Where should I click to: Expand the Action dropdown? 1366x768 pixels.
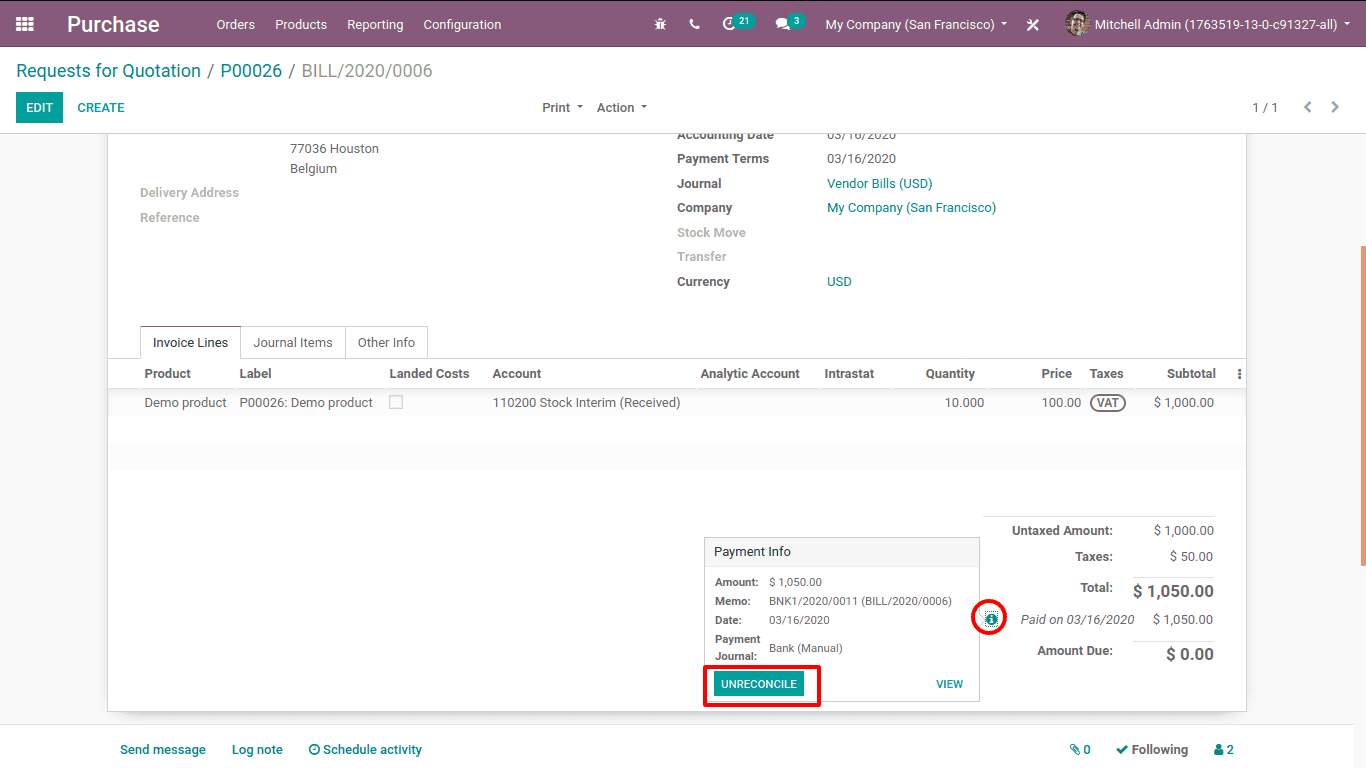[622, 108]
